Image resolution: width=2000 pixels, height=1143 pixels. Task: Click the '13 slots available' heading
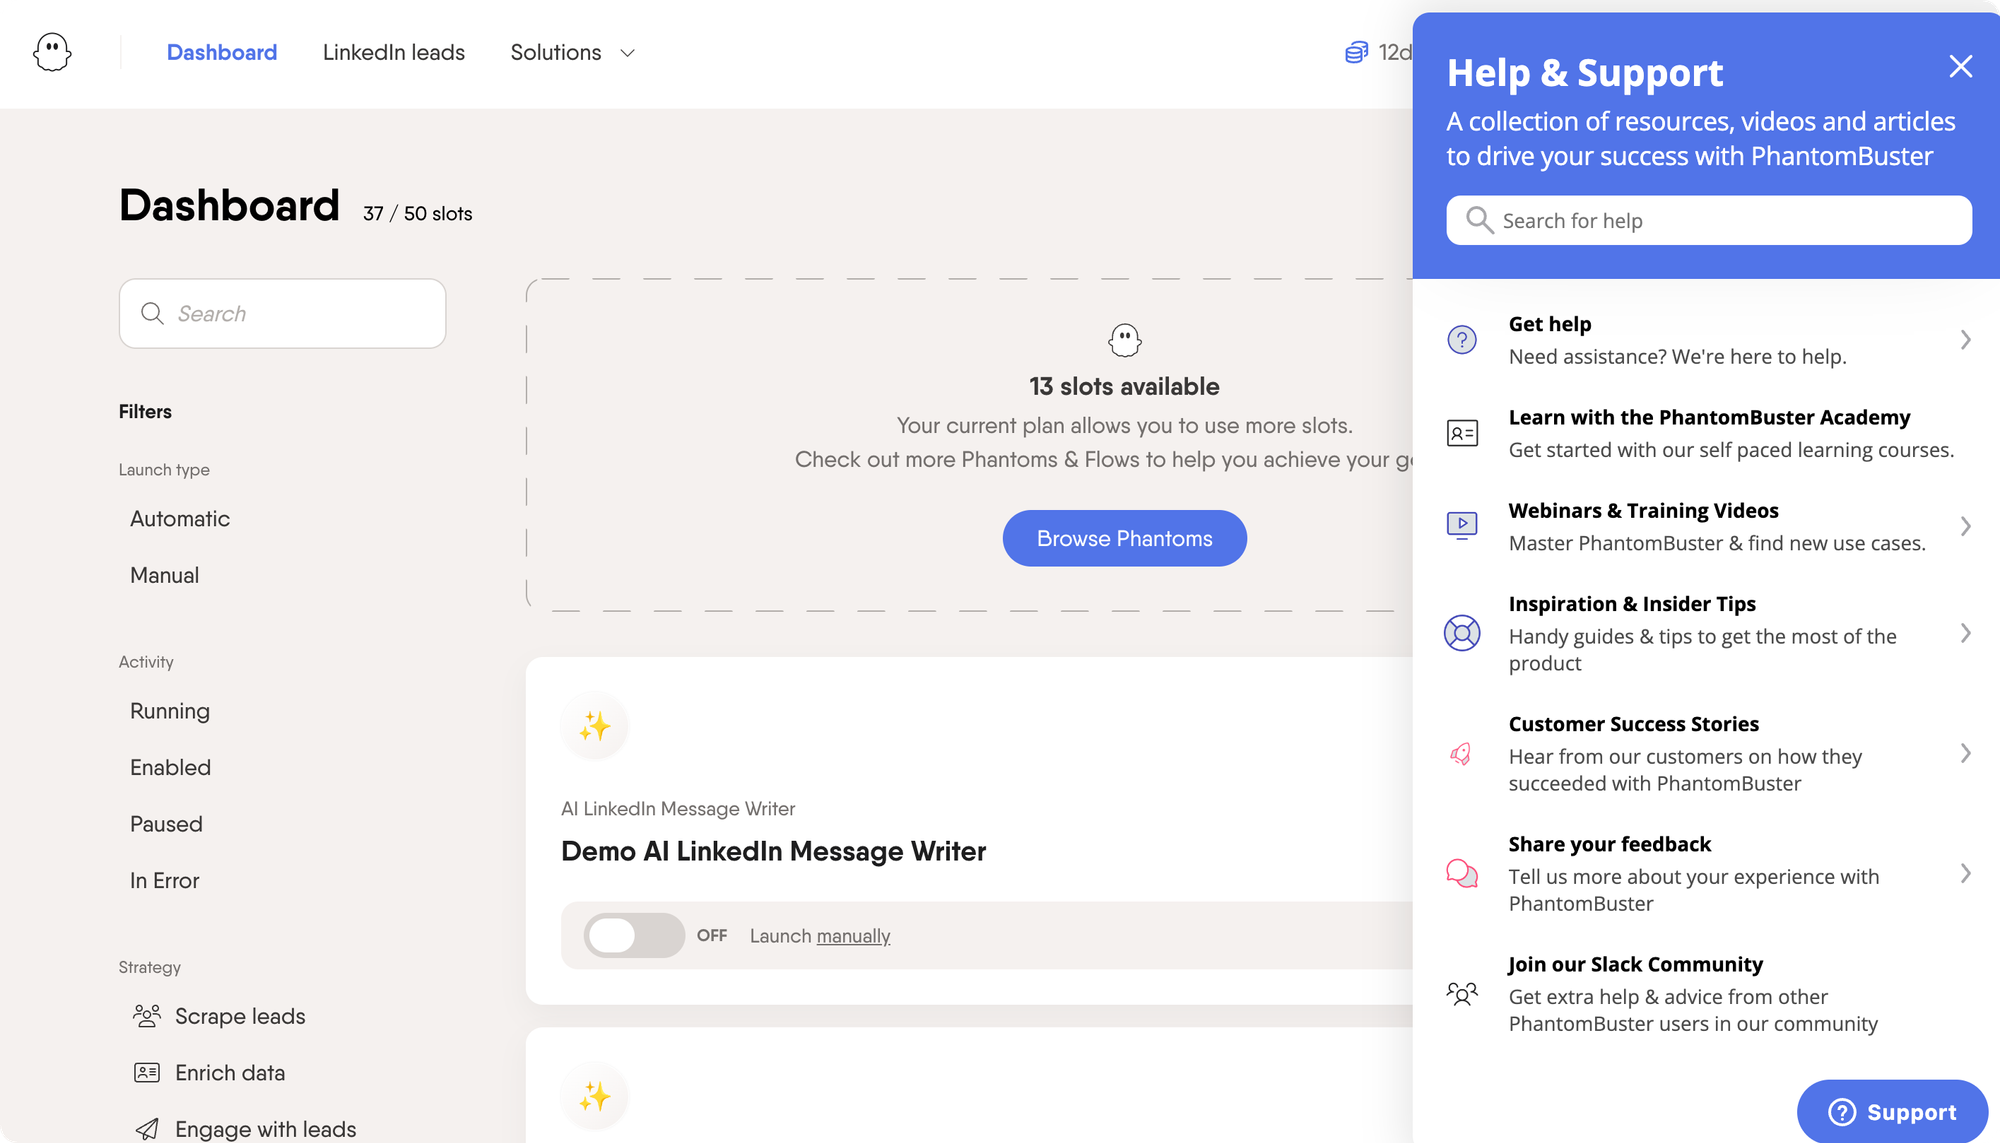(x=1124, y=386)
